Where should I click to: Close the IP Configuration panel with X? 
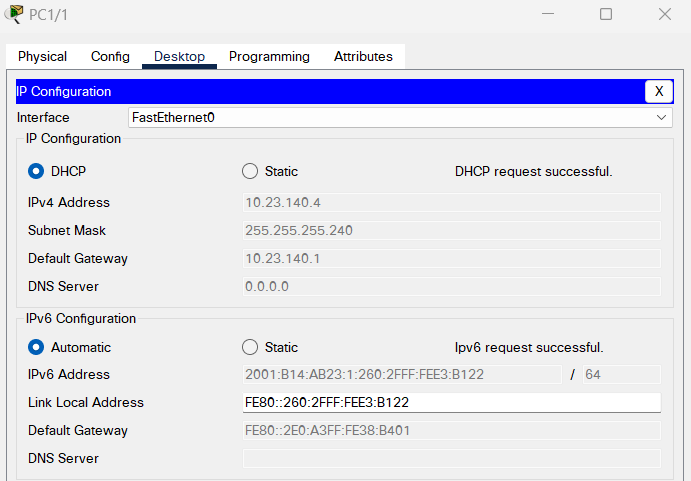[x=659, y=91]
